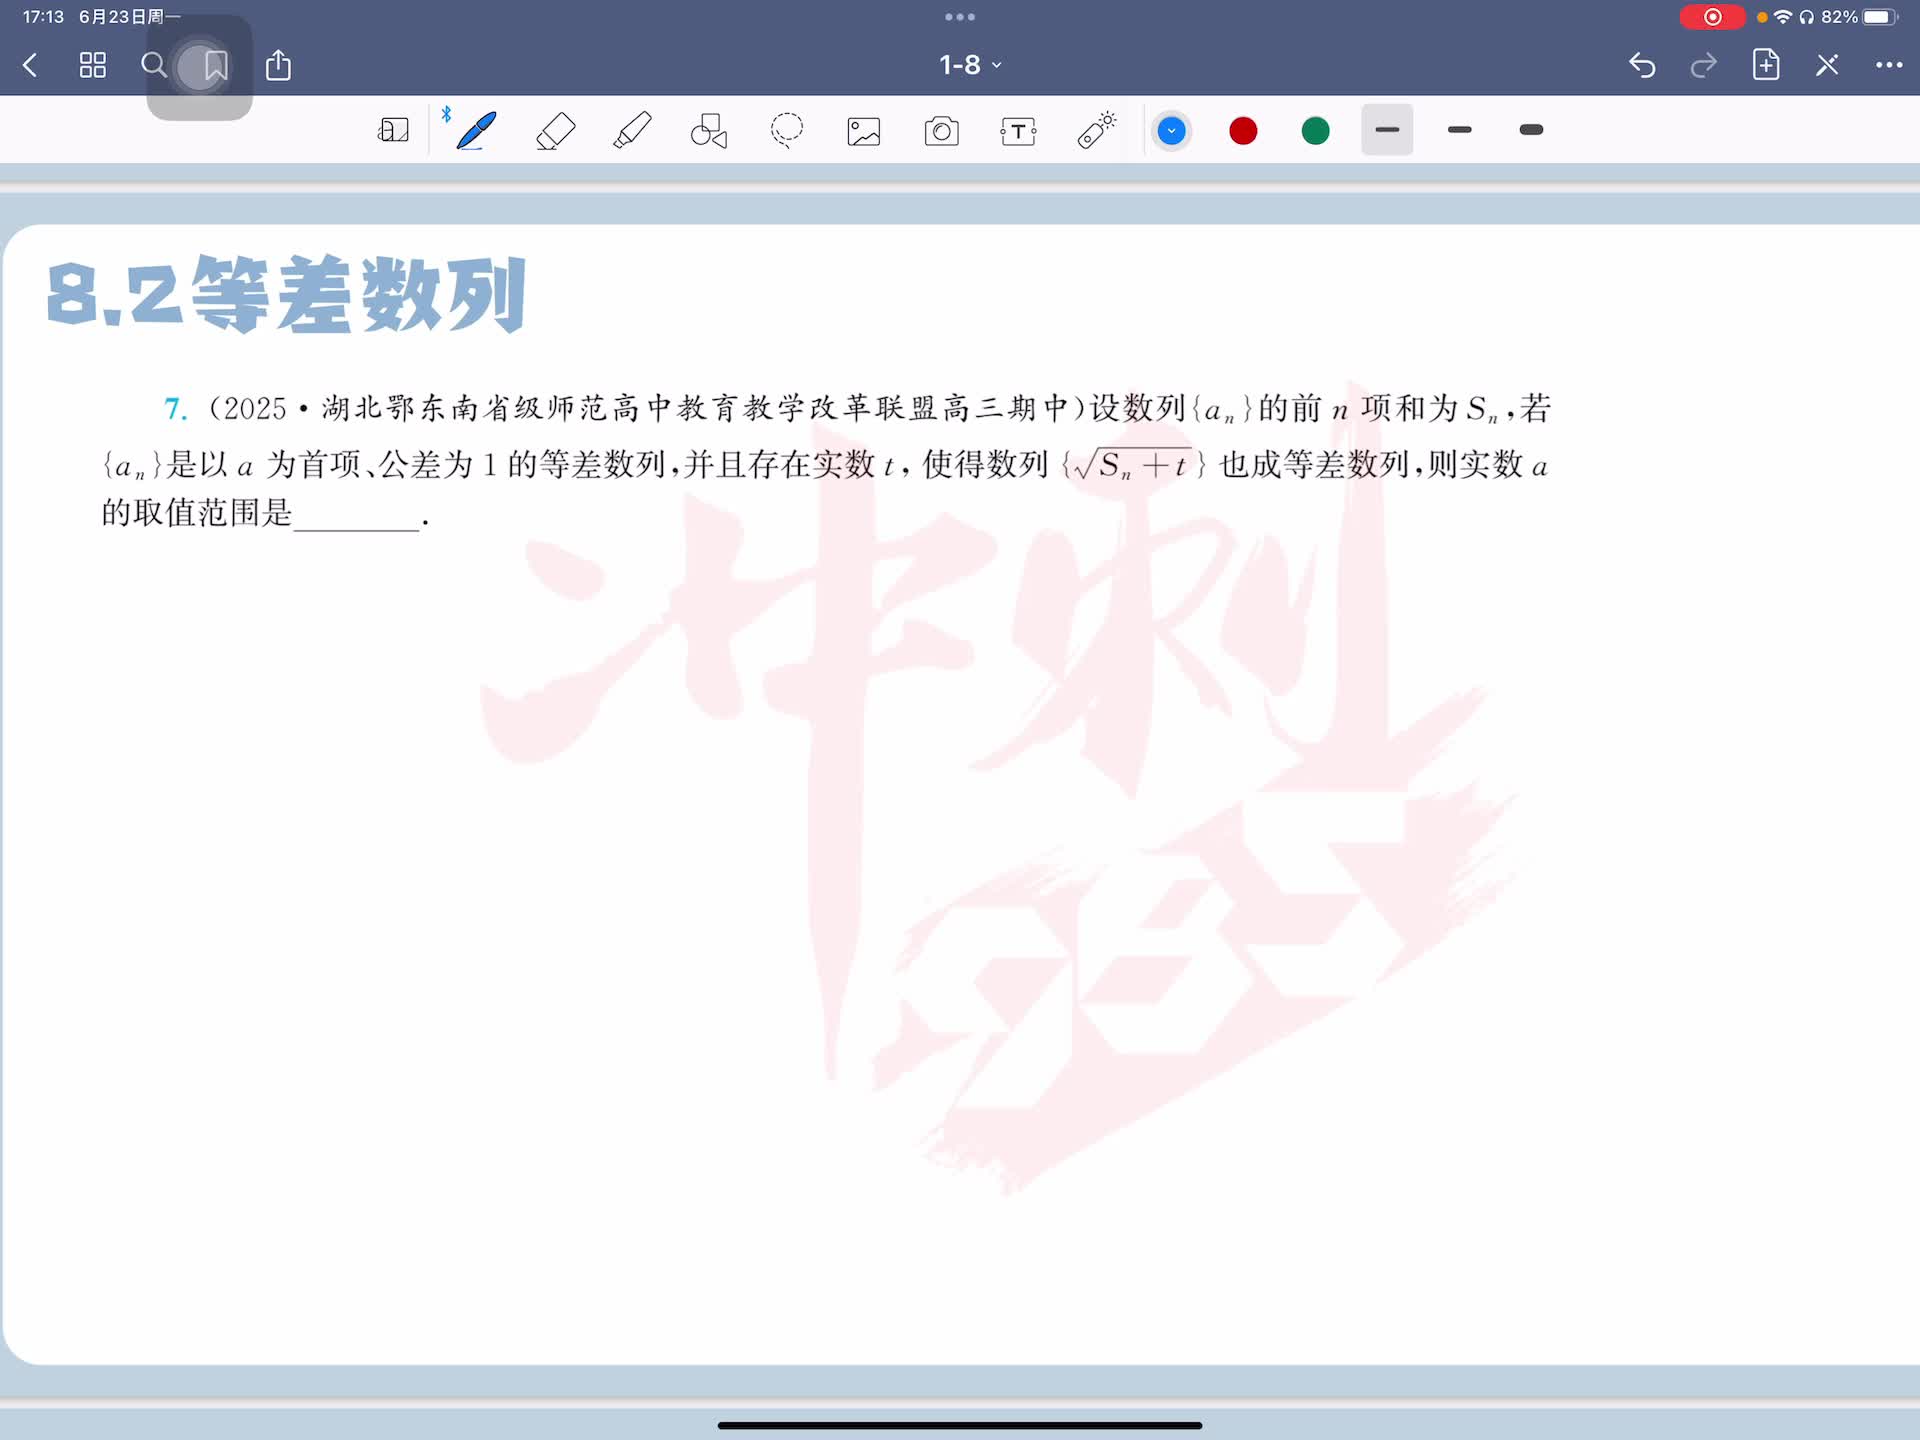Open the Camera capture tool

pyautogui.click(x=941, y=131)
